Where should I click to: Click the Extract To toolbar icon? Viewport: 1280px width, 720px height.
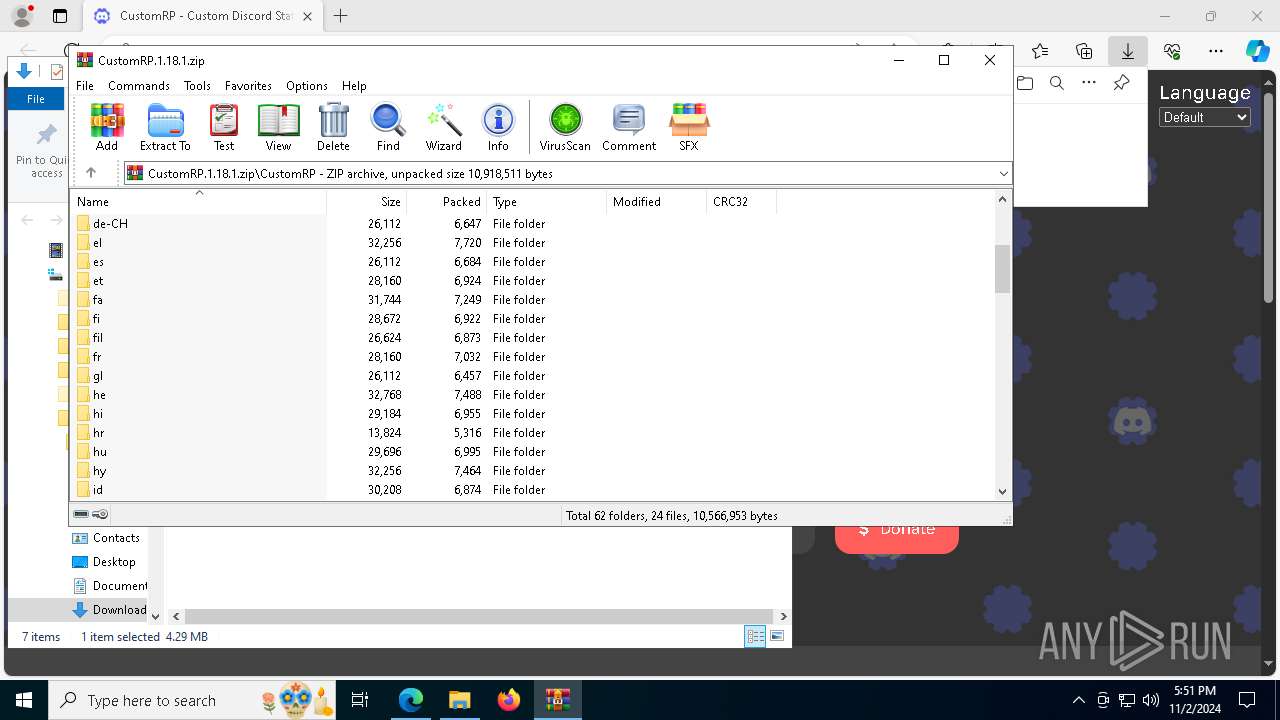tap(165, 127)
